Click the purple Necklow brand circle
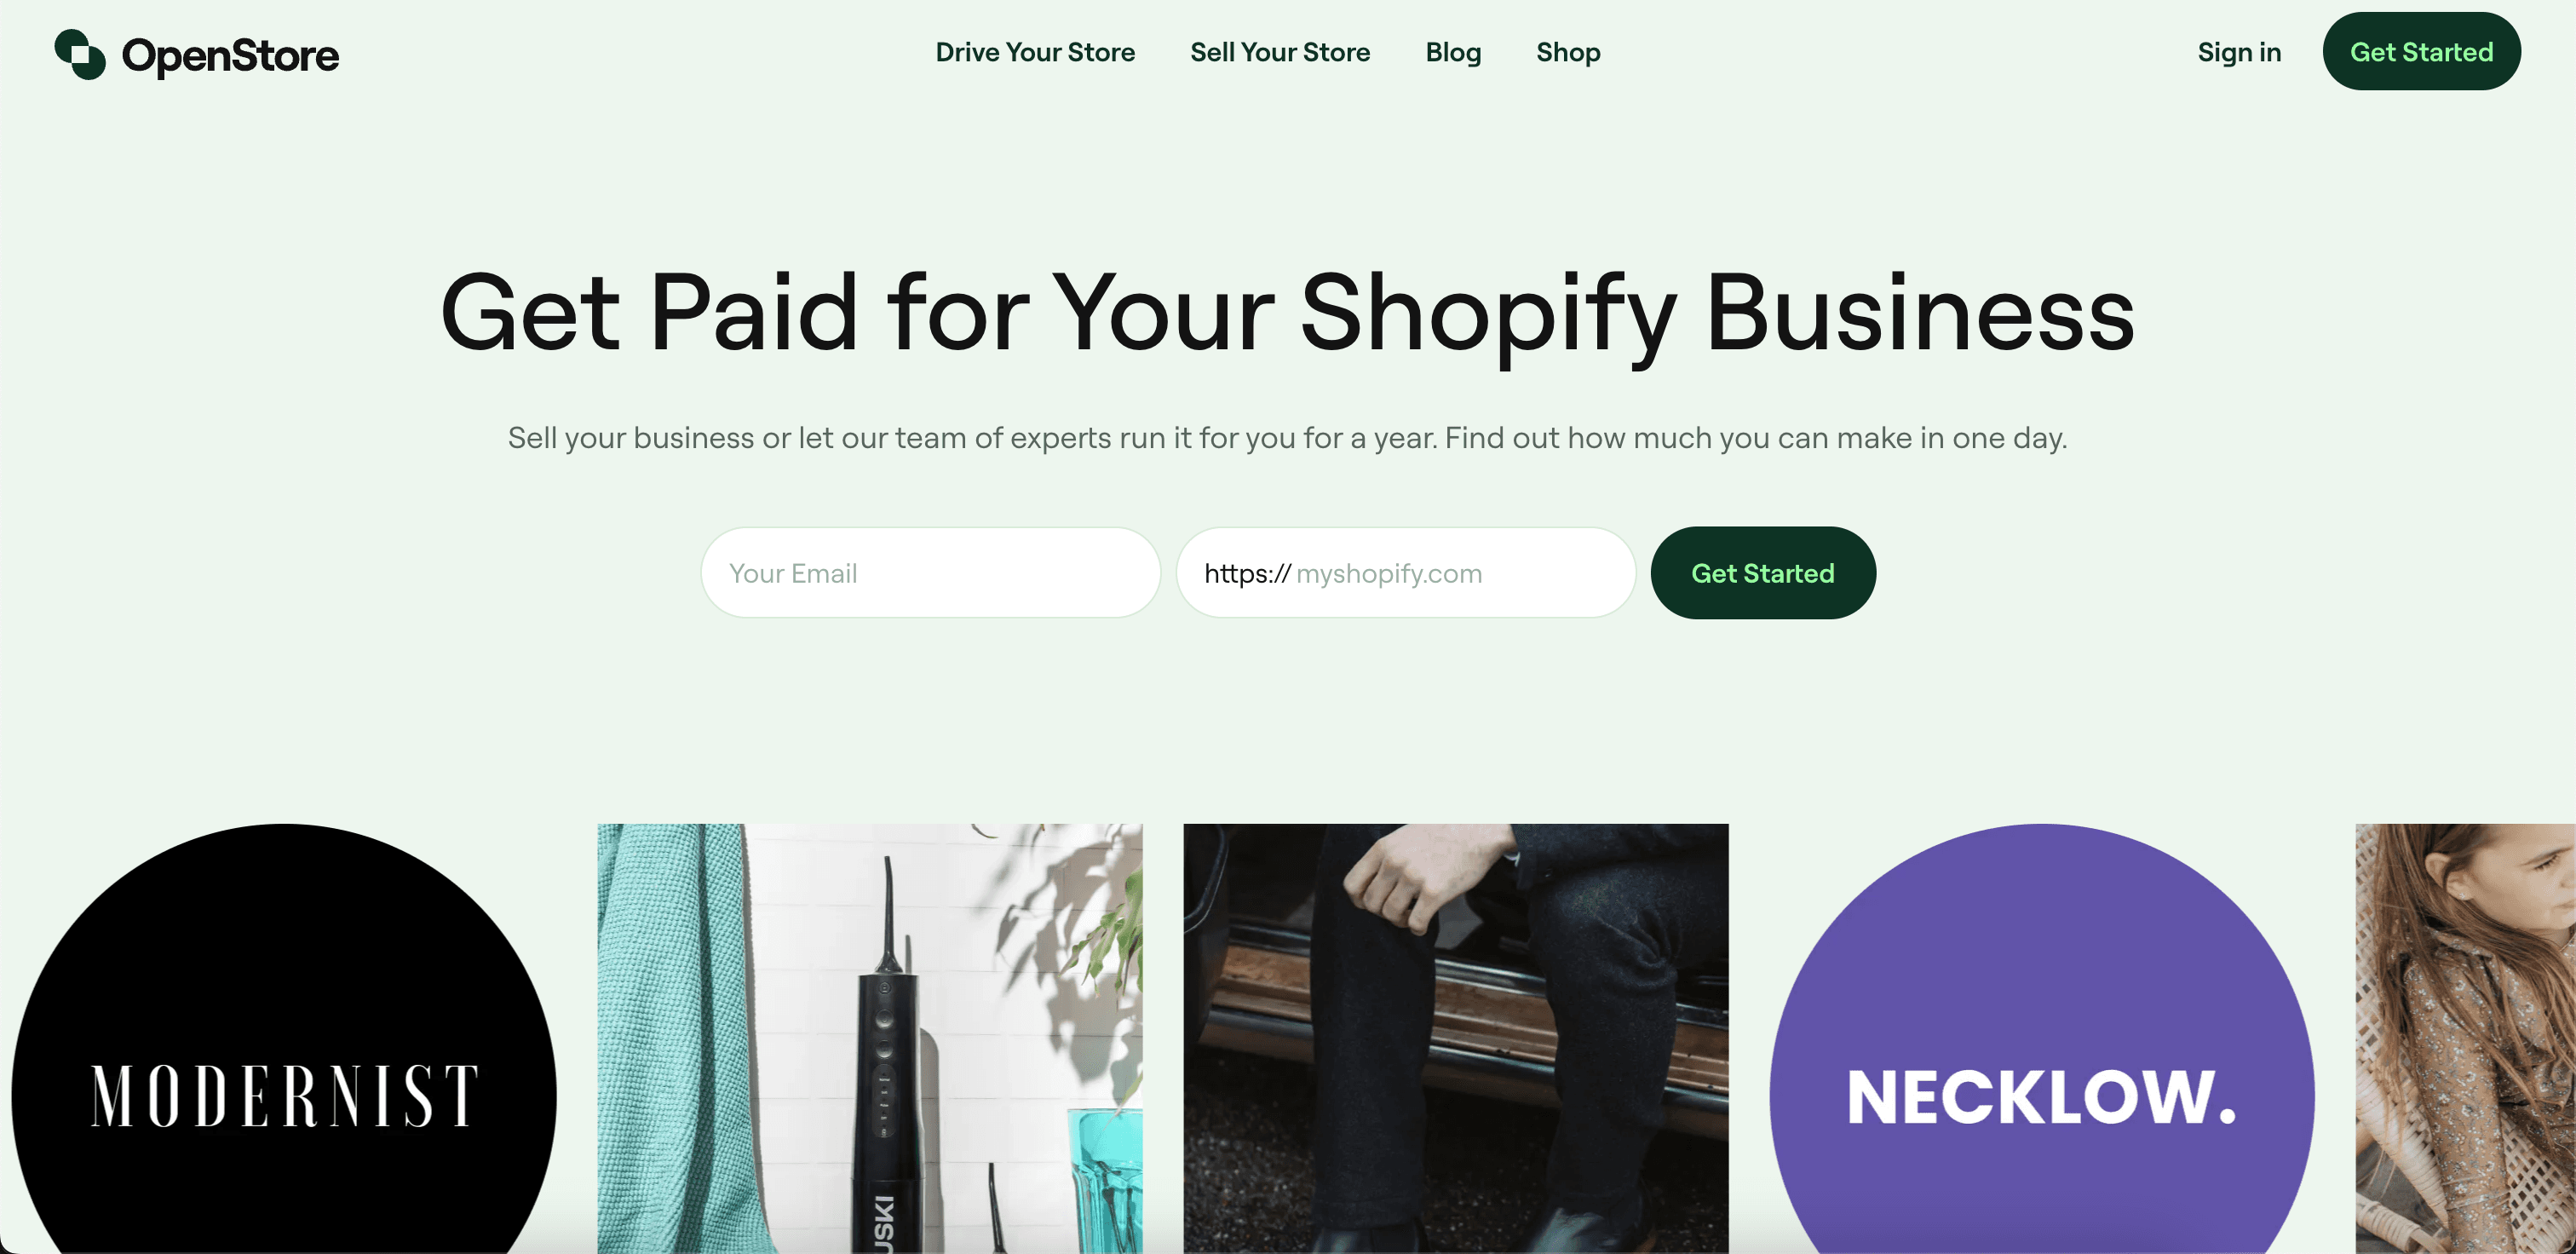 2042,1039
